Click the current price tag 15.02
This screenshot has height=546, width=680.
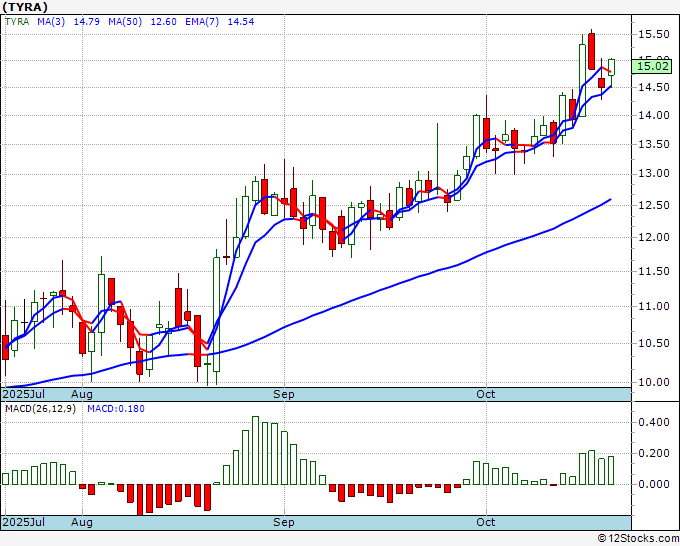(654, 66)
